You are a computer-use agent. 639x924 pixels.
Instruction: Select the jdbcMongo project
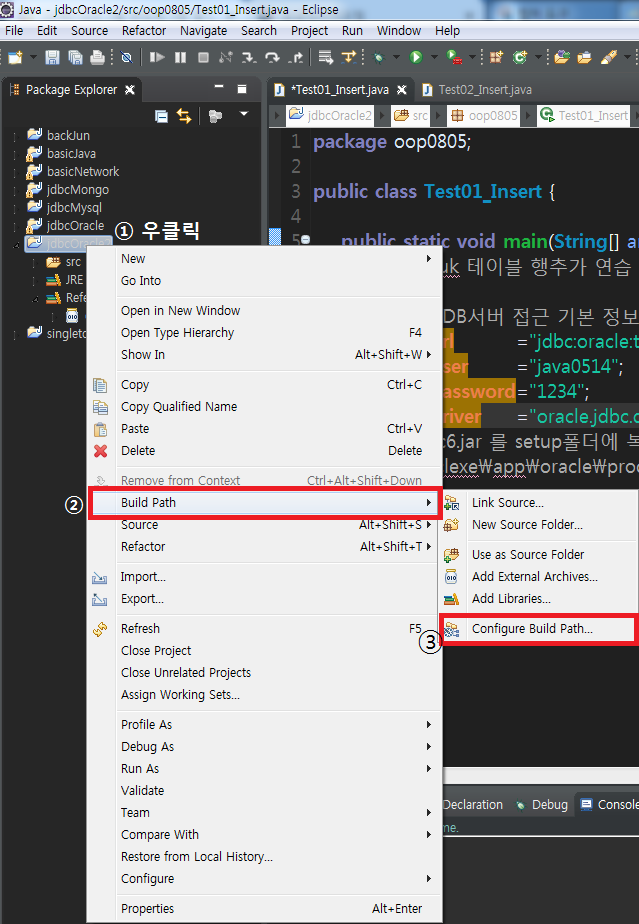[78, 190]
